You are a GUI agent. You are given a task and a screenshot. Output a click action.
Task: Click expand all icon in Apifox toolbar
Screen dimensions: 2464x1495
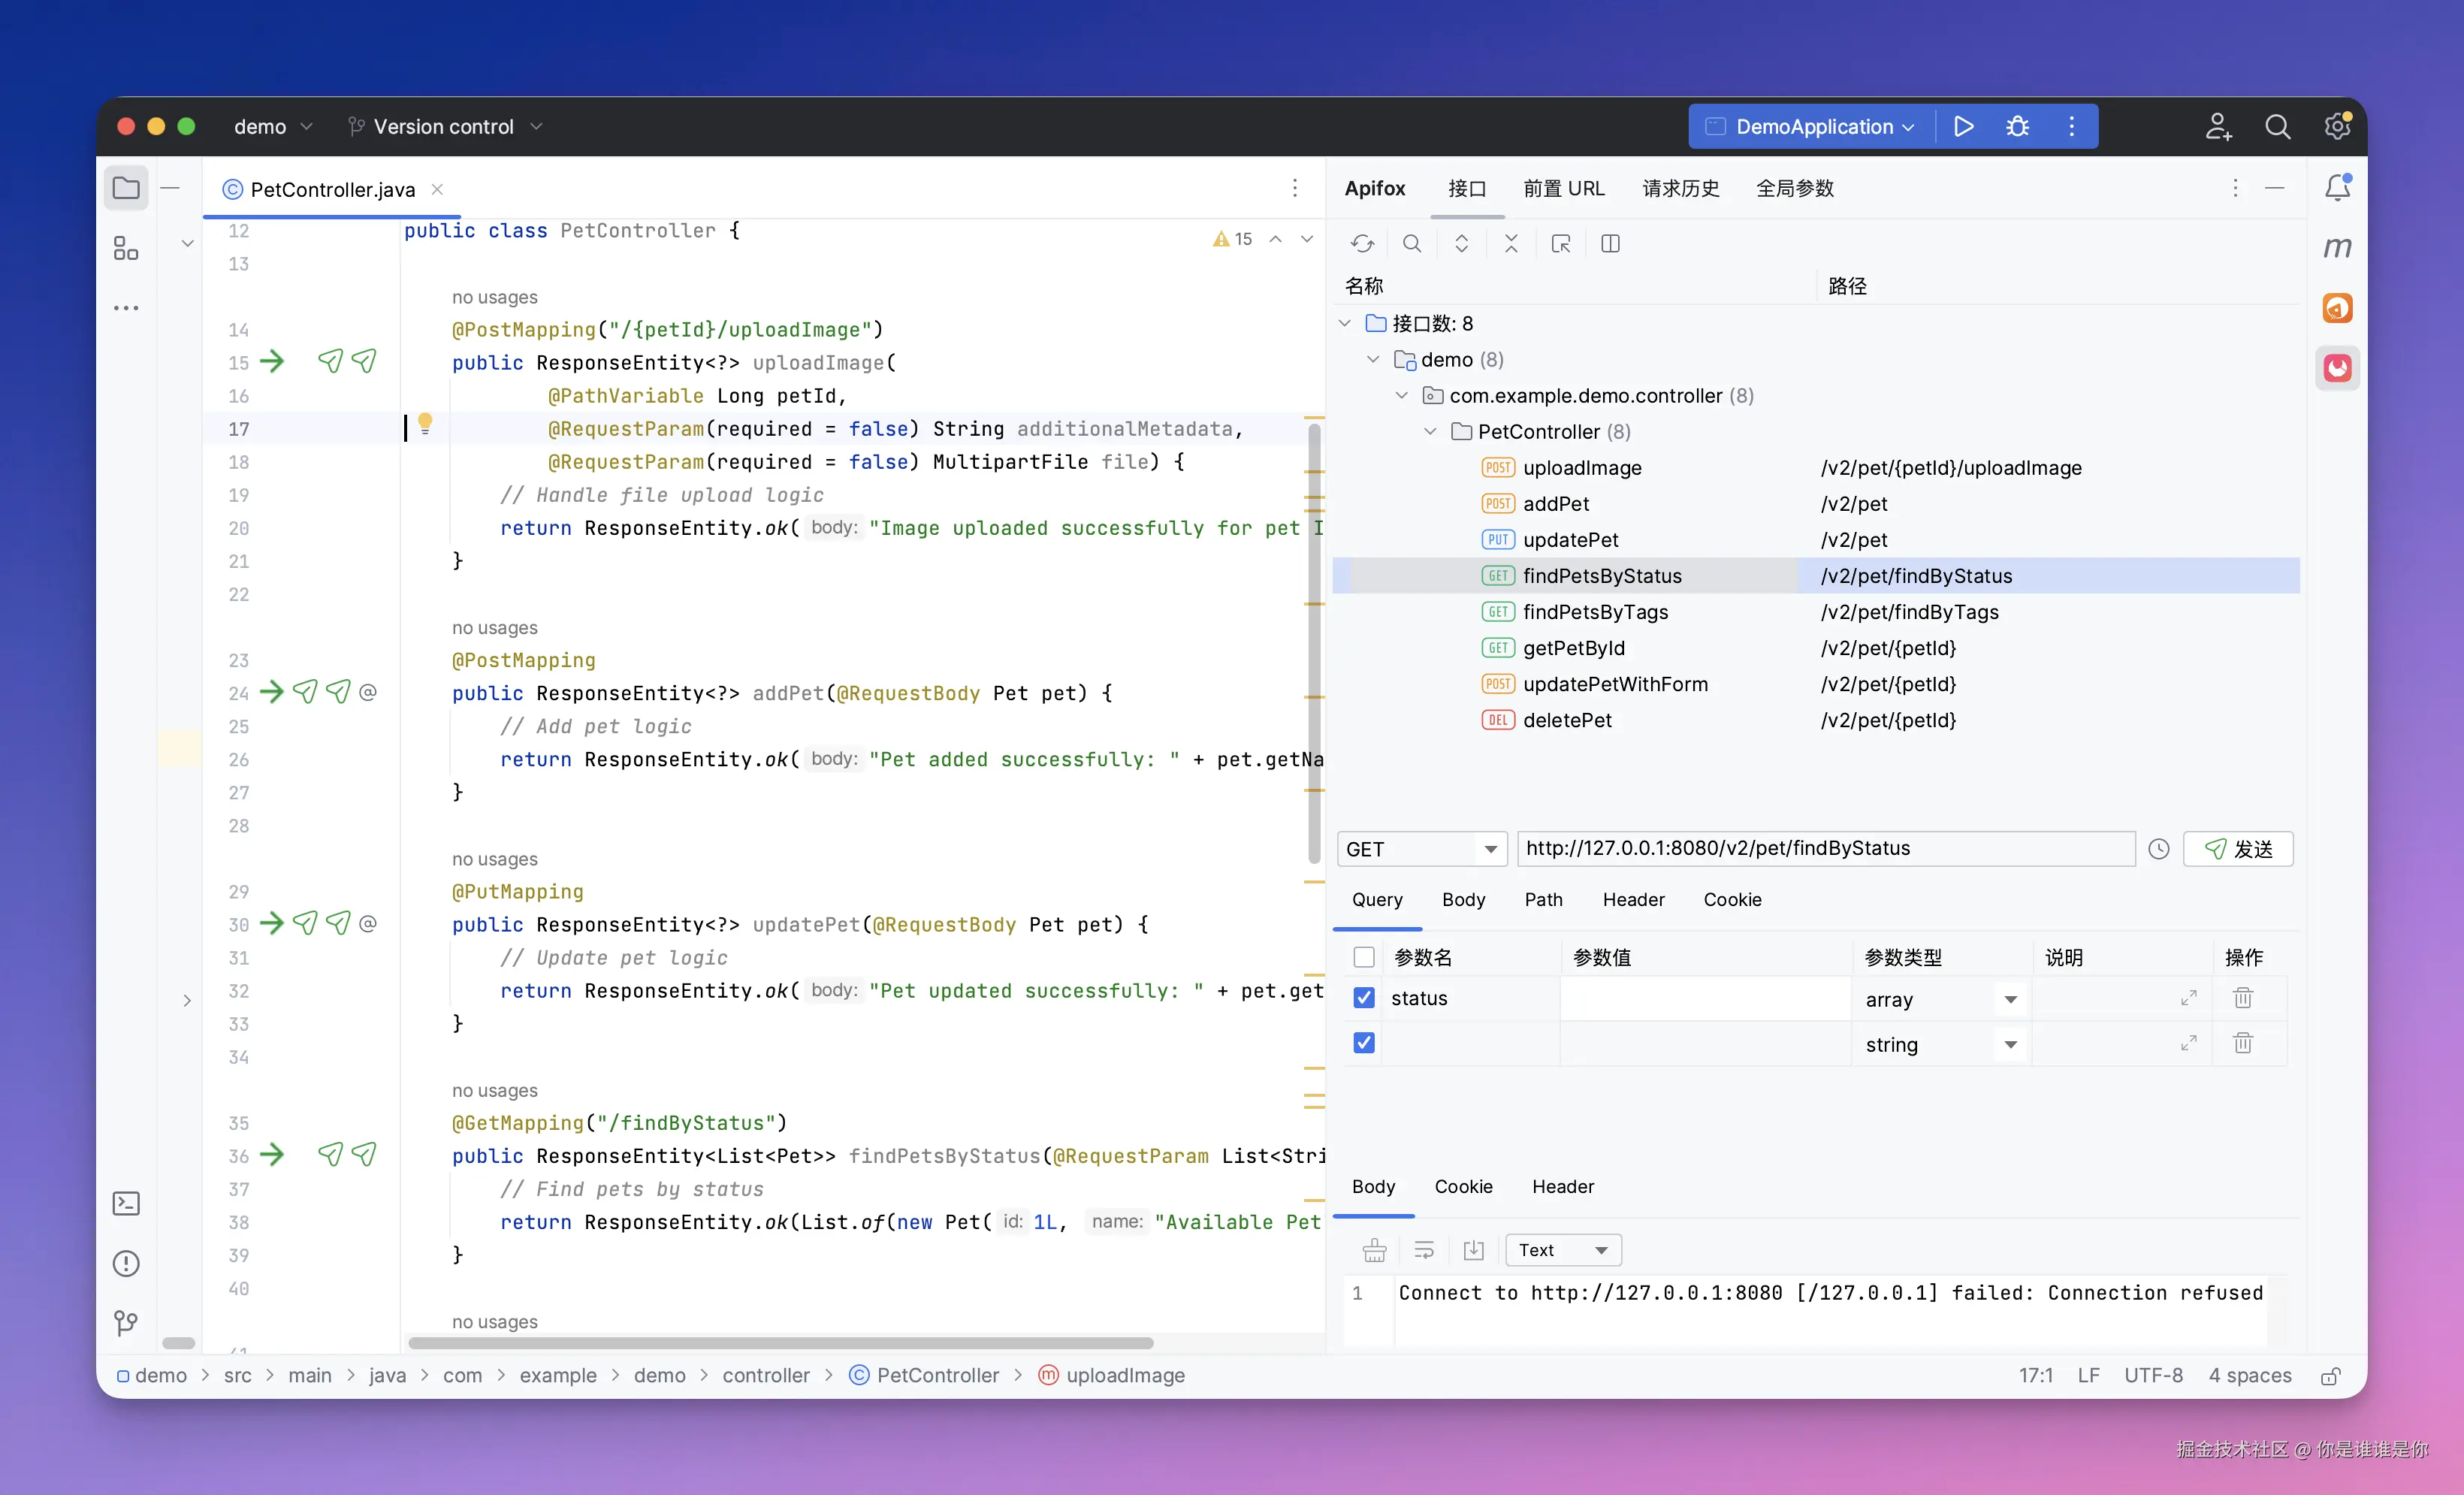pos(1461,243)
